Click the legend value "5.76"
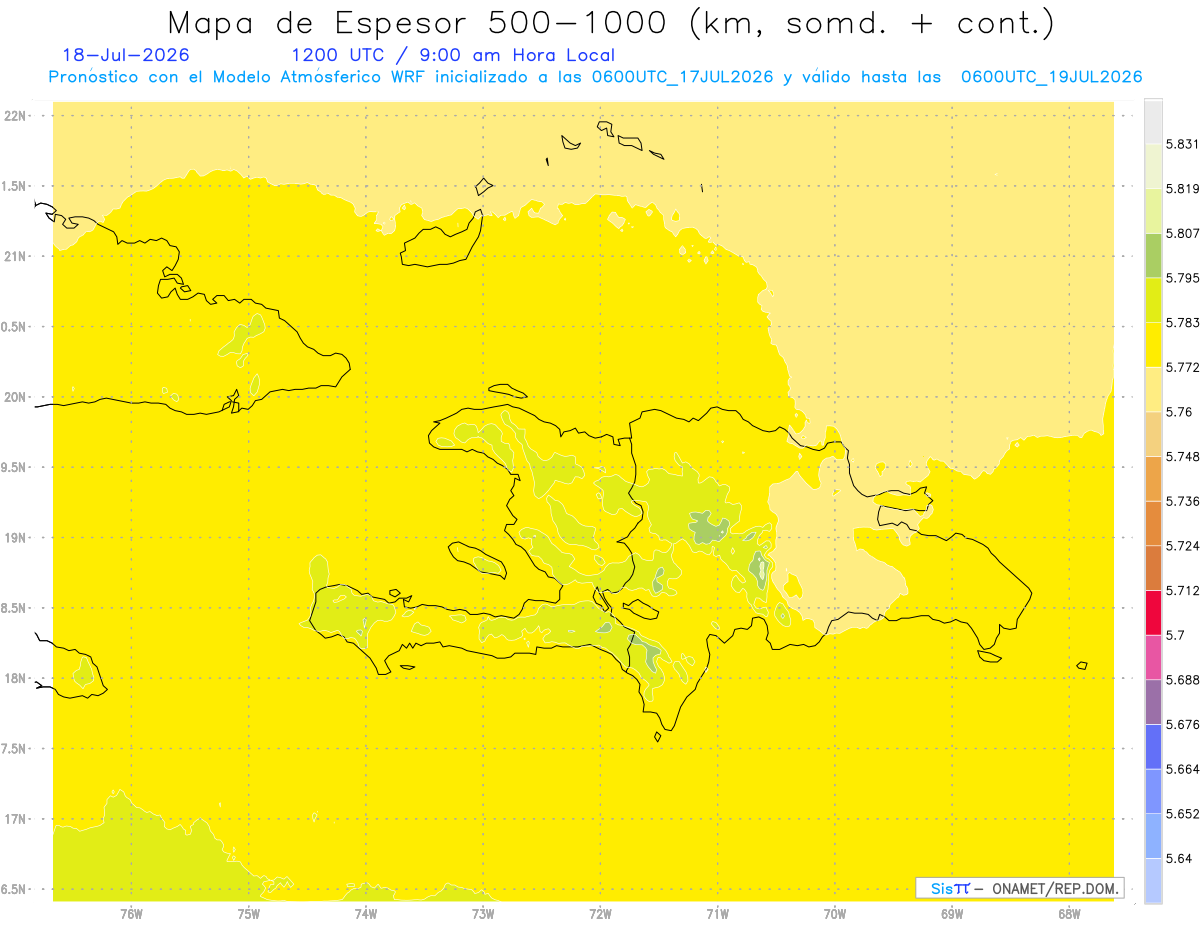 [x=1179, y=412]
